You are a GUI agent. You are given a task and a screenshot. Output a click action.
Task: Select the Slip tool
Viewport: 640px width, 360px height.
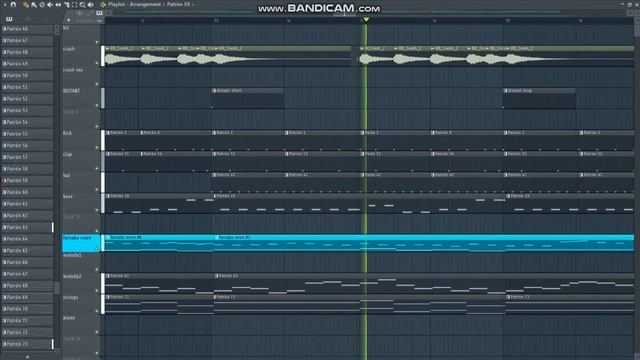pos(58,4)
